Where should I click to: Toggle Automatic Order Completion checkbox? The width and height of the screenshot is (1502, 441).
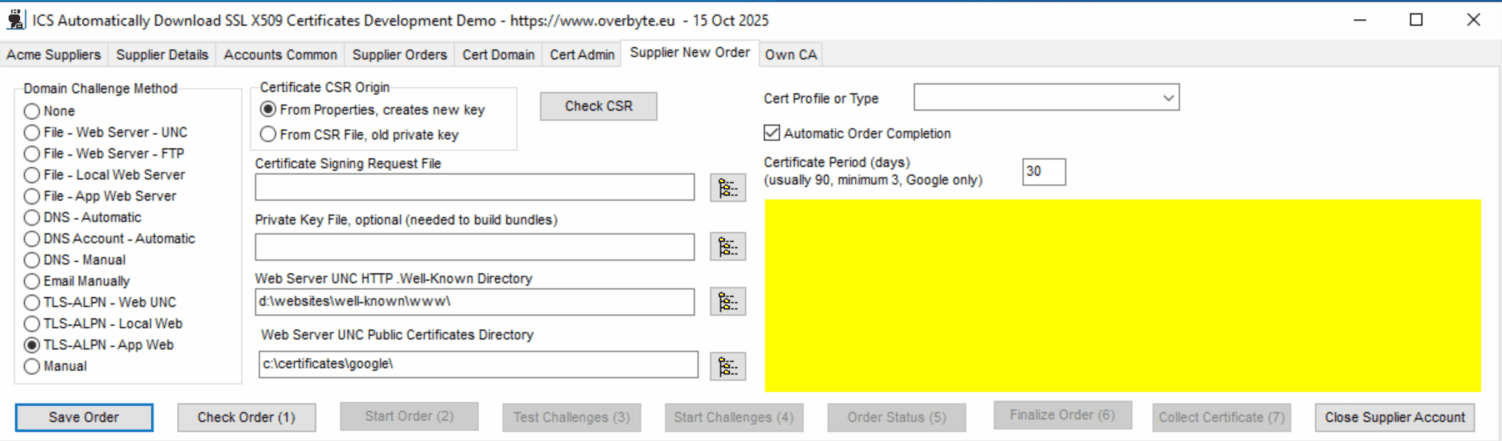pos(772,133)
